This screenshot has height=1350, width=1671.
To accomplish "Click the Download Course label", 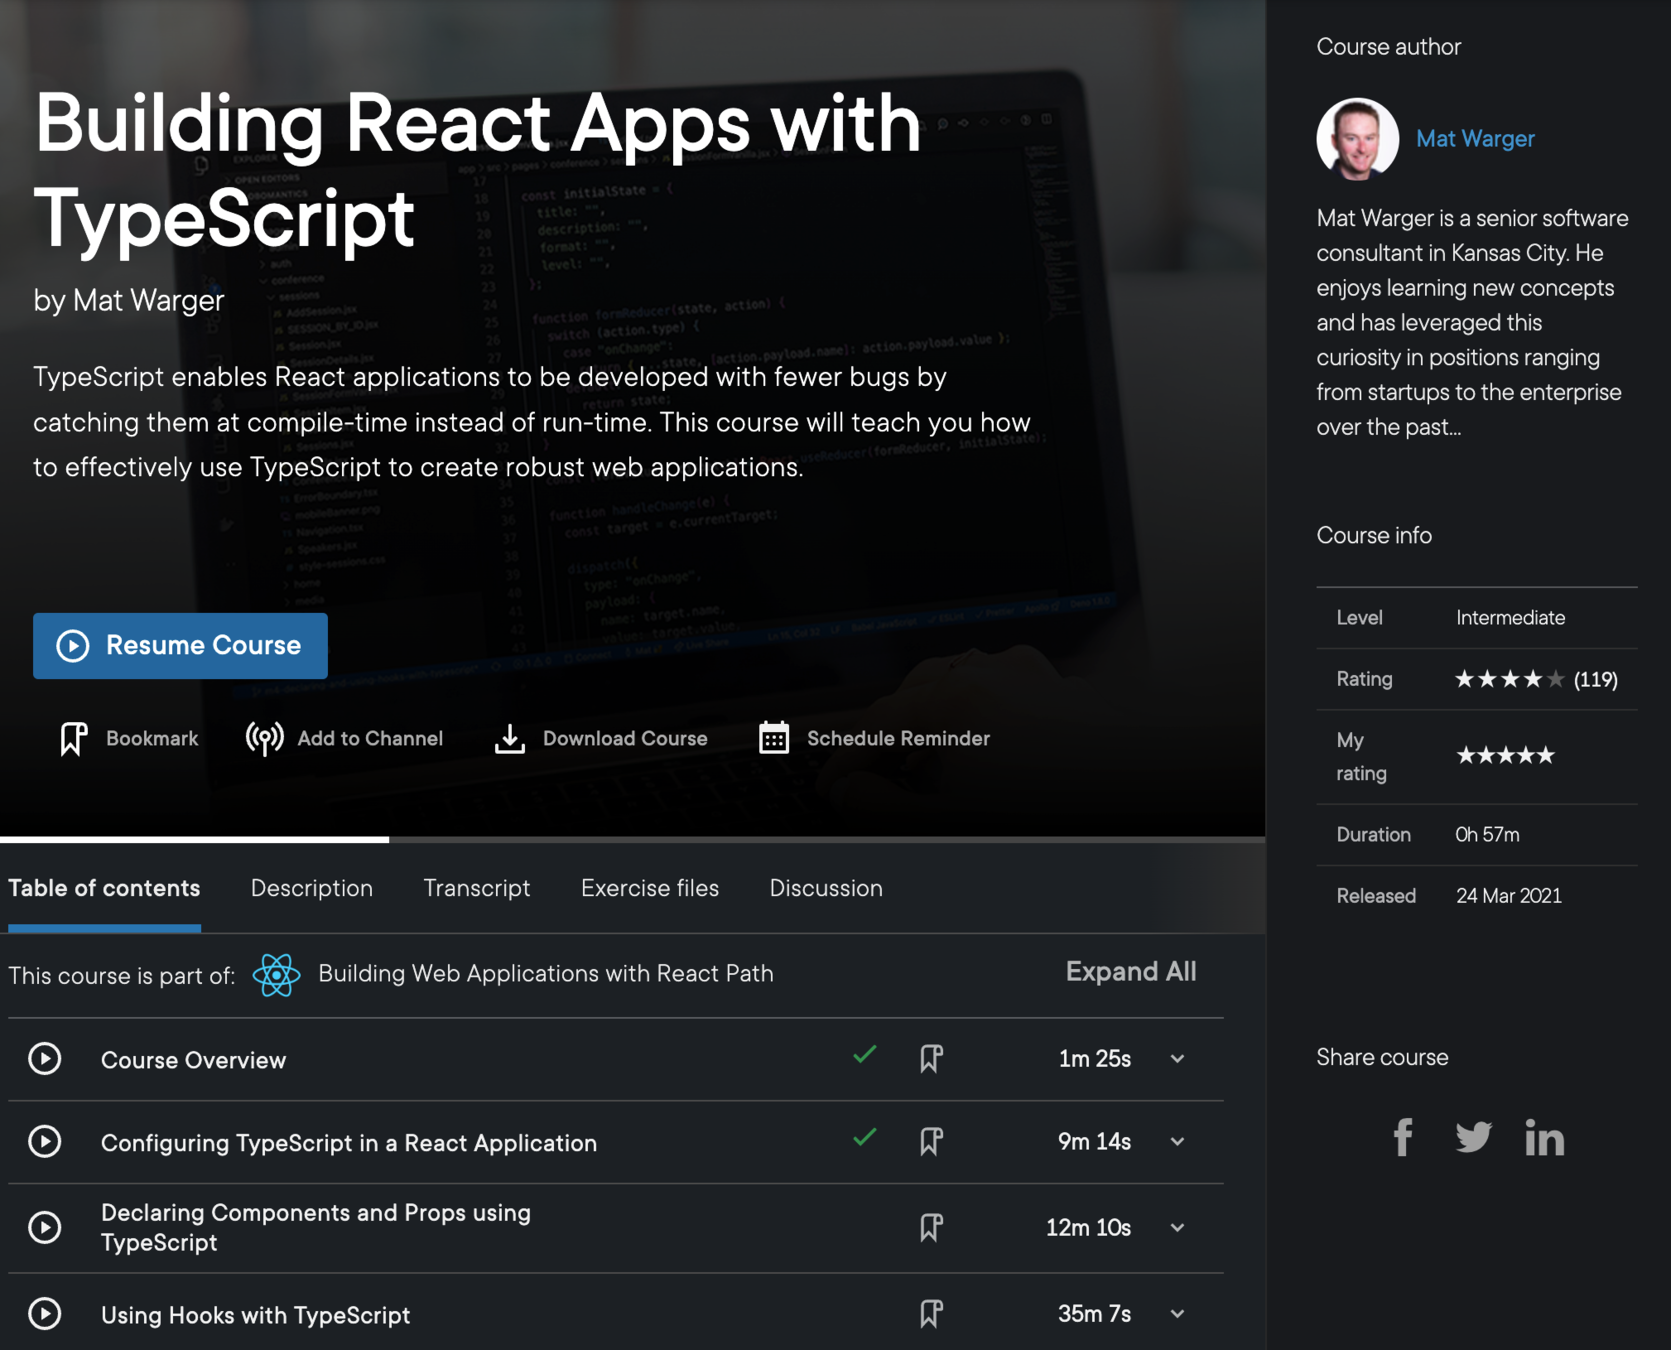I will tap(625, 739).
